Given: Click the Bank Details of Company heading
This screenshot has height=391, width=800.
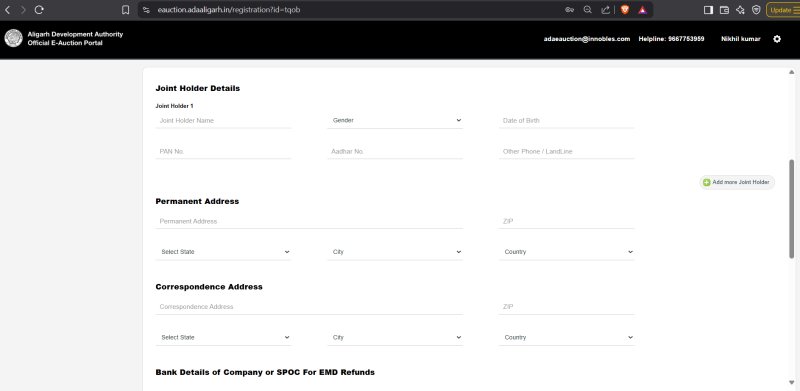Looking at the screenshot, I should coord(265,372).
